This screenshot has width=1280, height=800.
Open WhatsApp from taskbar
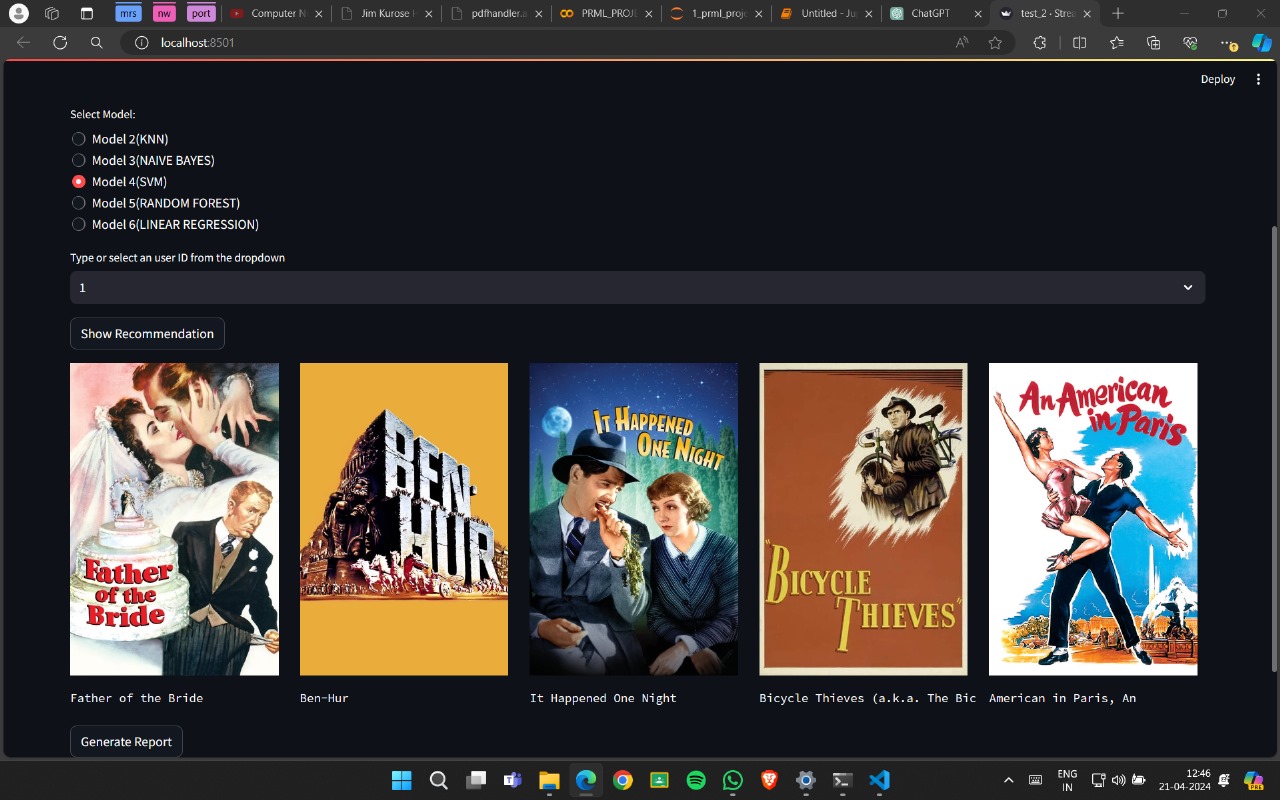click(x=733, y=780)
